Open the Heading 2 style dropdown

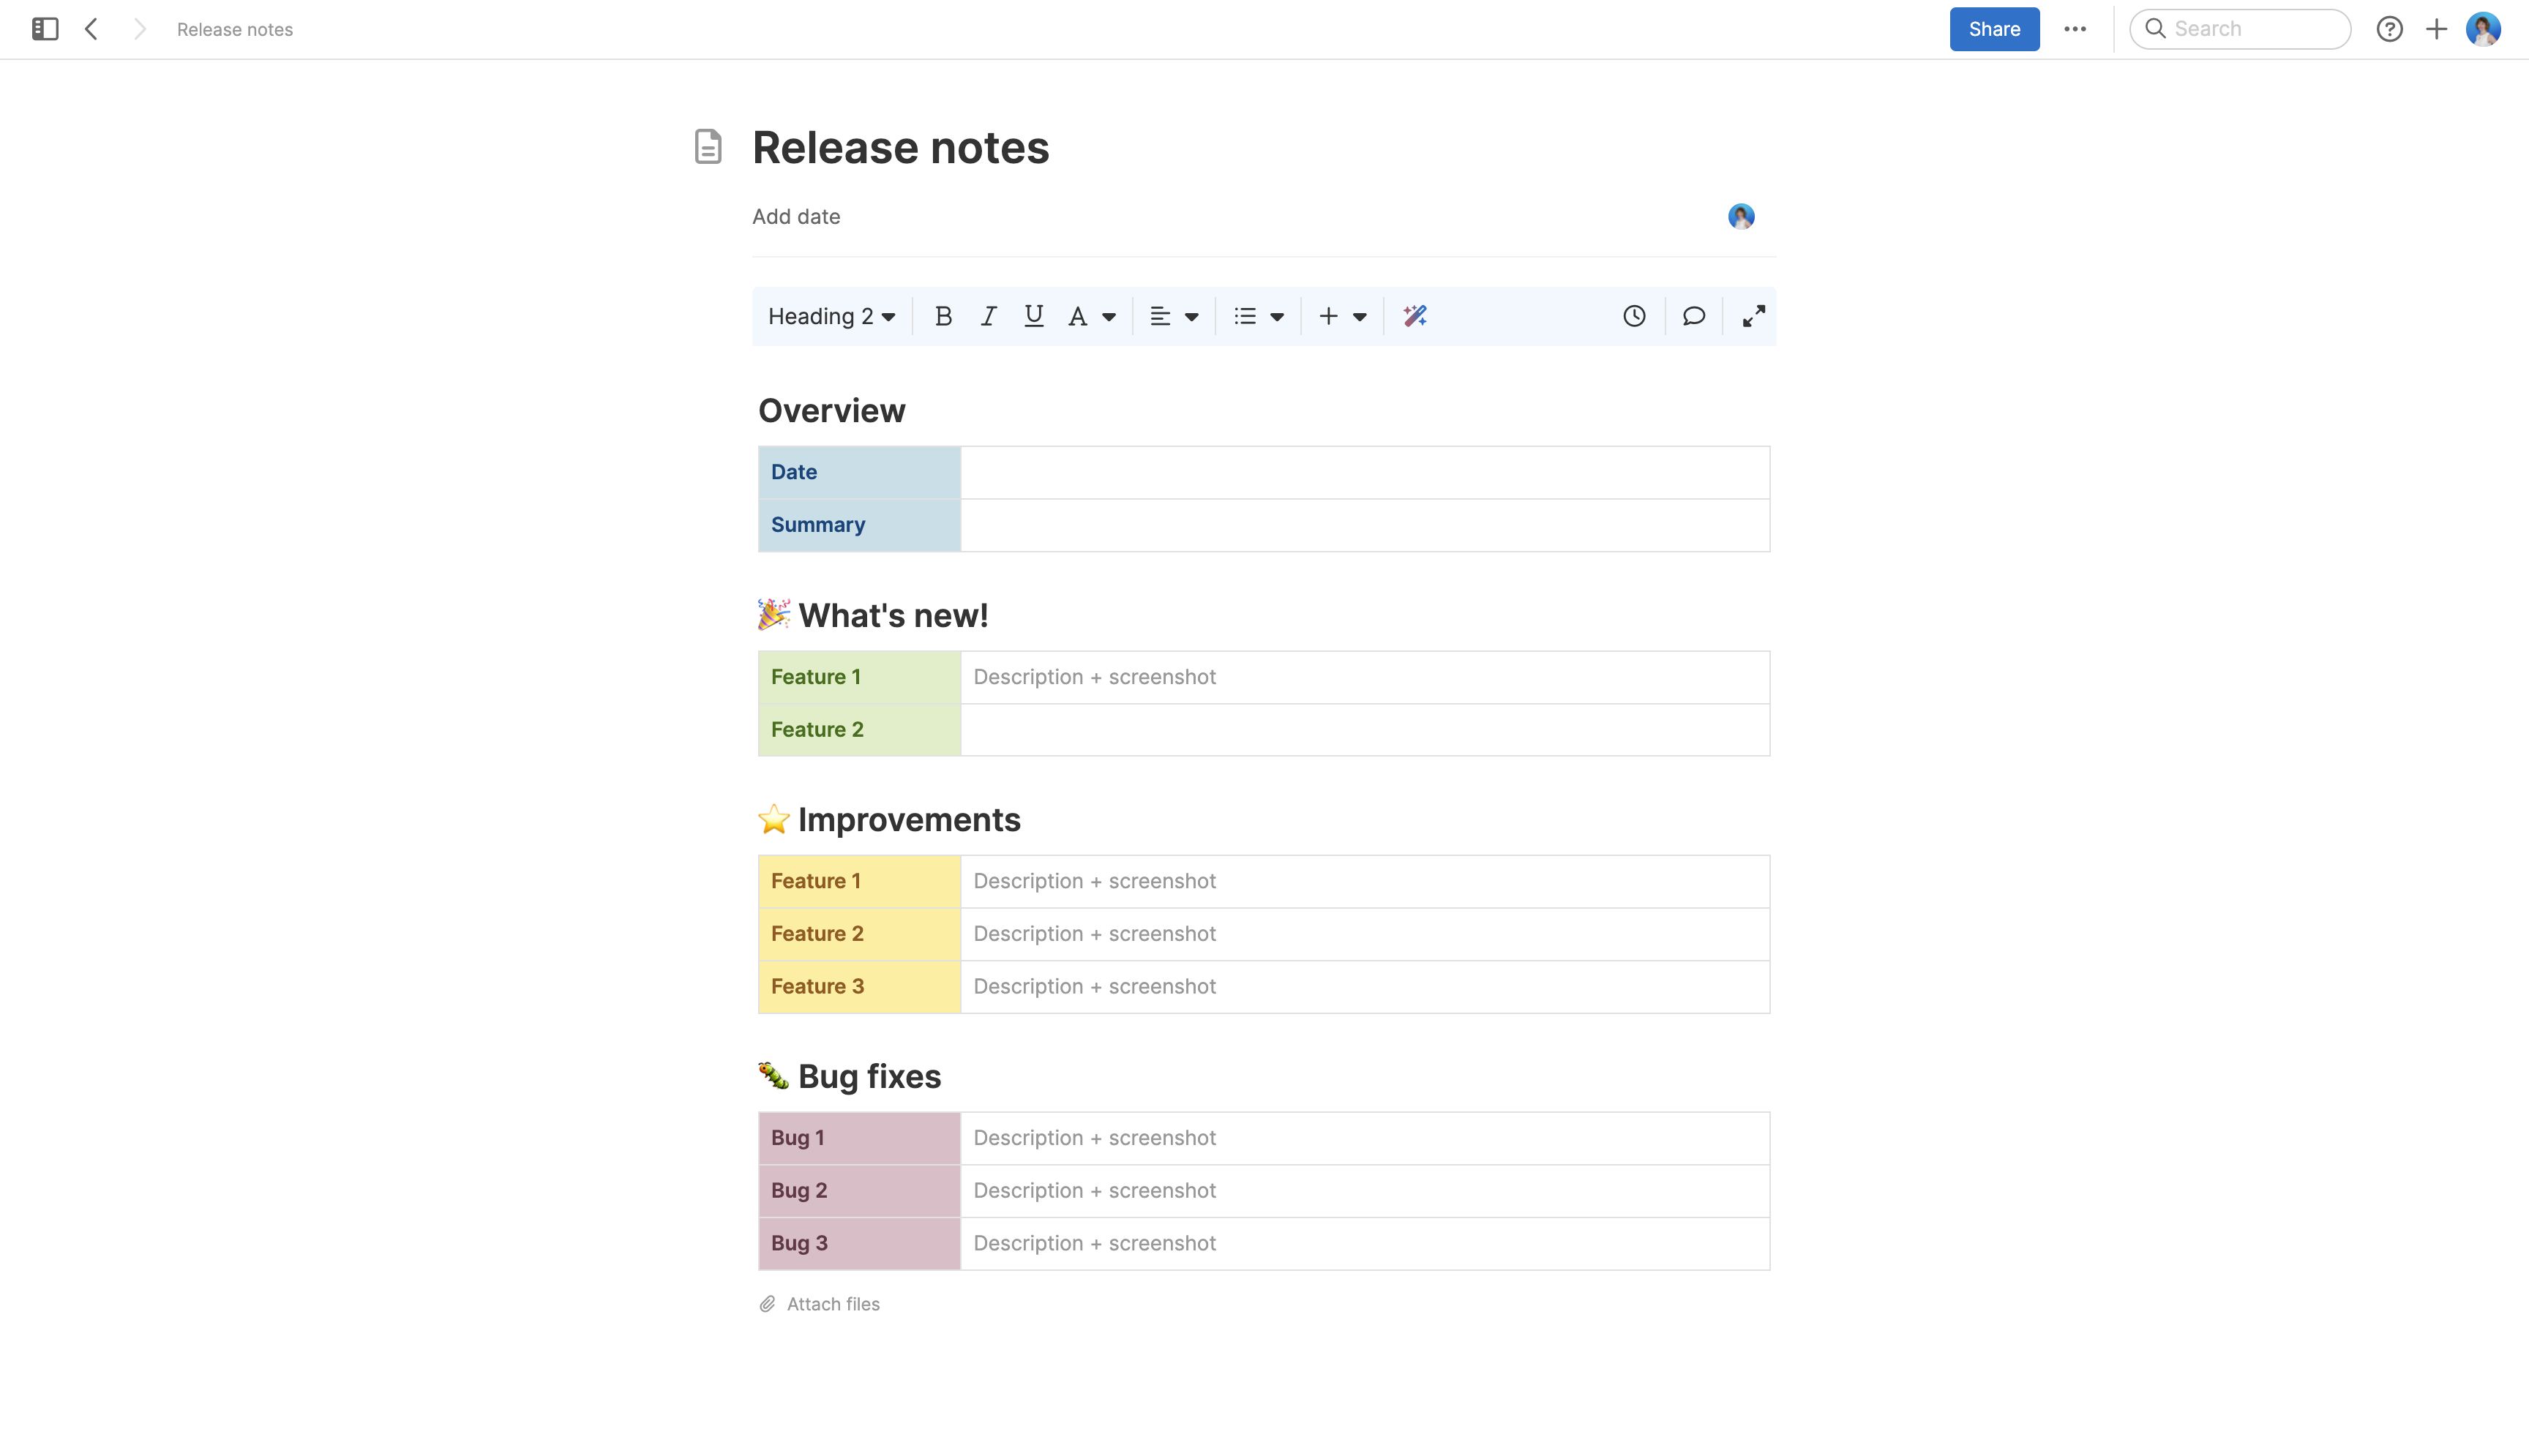pos(831,316)
